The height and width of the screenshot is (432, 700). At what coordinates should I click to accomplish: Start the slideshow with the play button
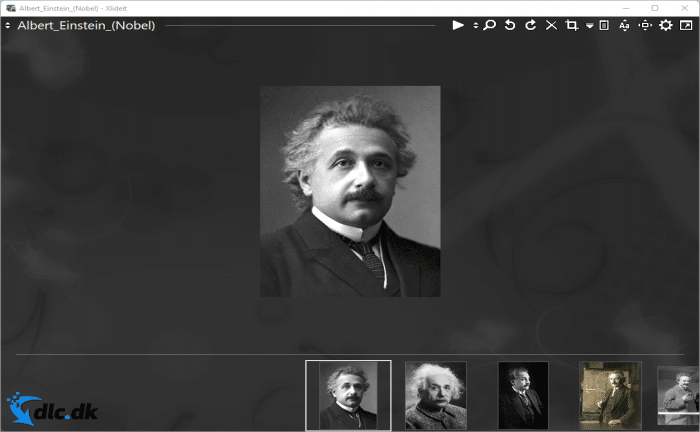(x=458, y=25)
